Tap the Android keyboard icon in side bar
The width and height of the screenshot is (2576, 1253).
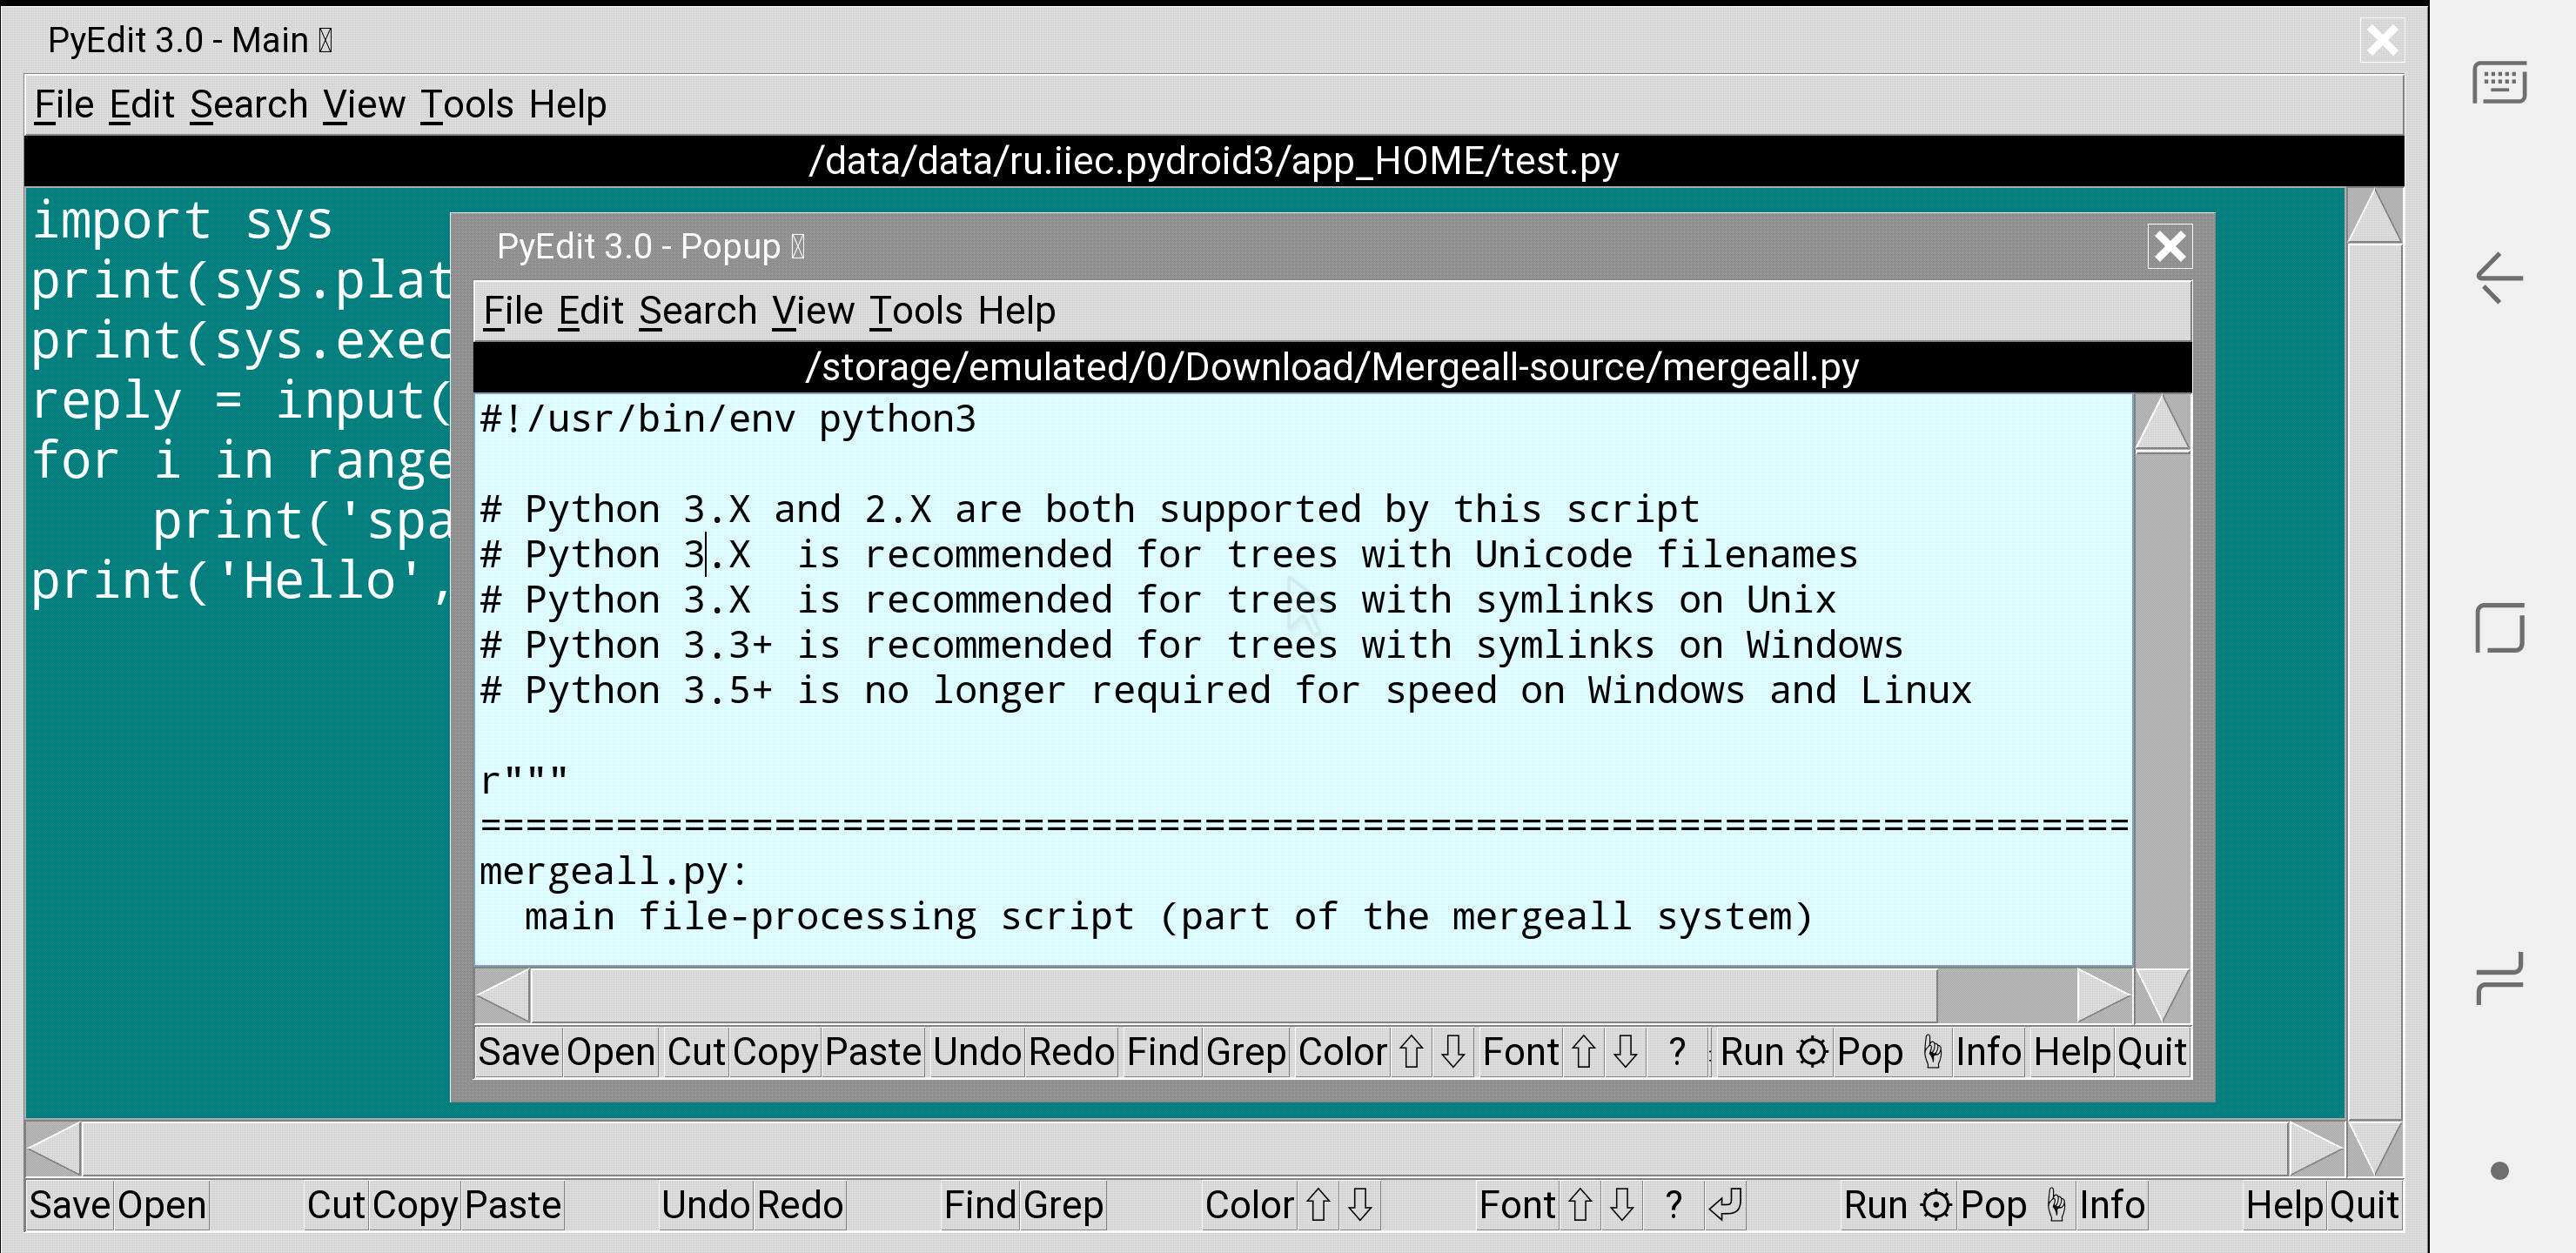coord(2499,83)
